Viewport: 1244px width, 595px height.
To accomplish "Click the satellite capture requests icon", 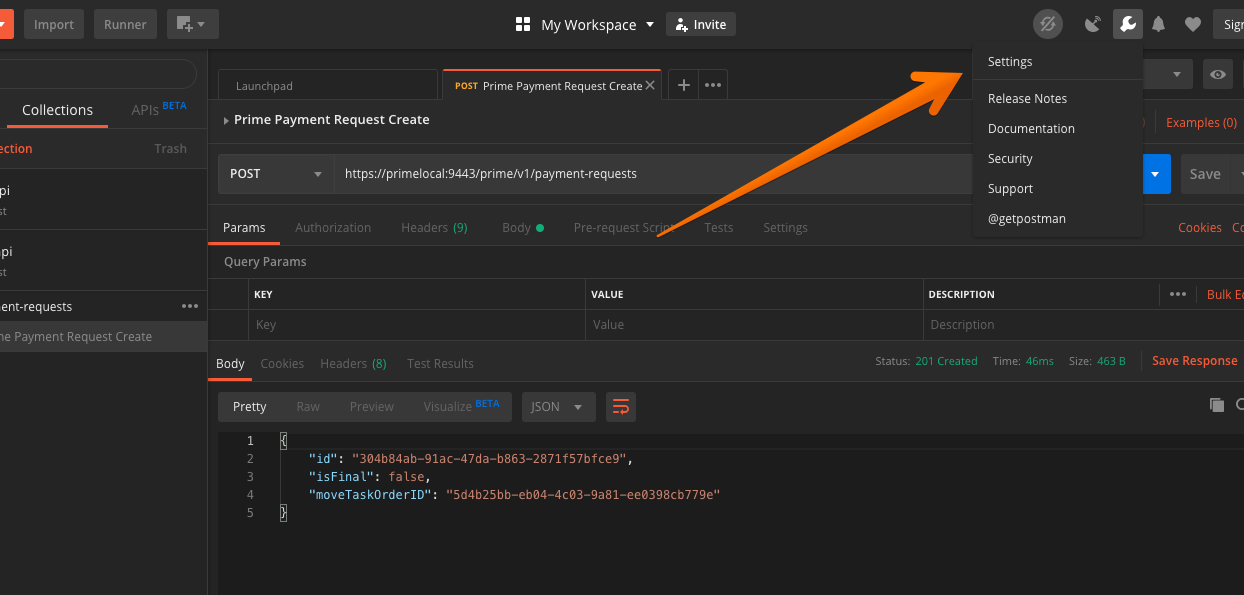I will click(1093, 24).
